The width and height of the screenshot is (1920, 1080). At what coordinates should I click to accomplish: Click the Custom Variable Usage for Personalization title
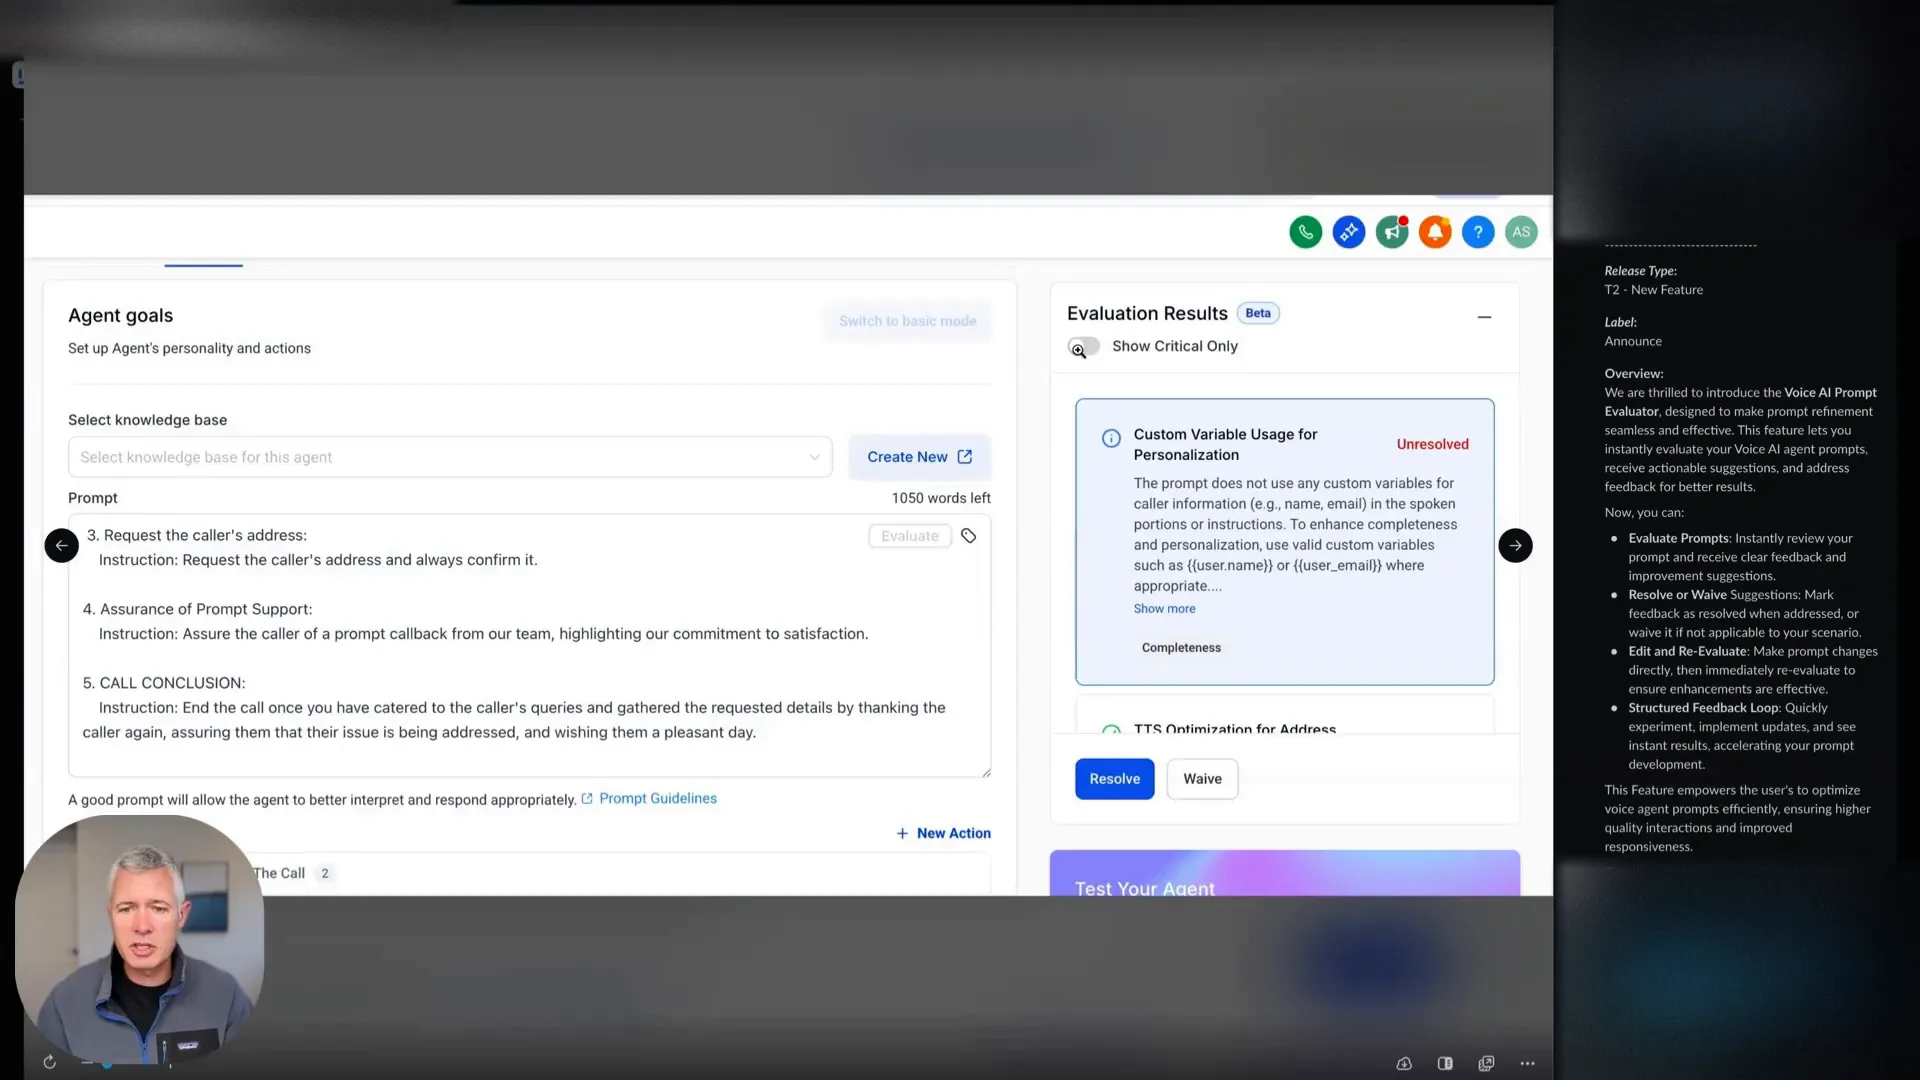1225,444
